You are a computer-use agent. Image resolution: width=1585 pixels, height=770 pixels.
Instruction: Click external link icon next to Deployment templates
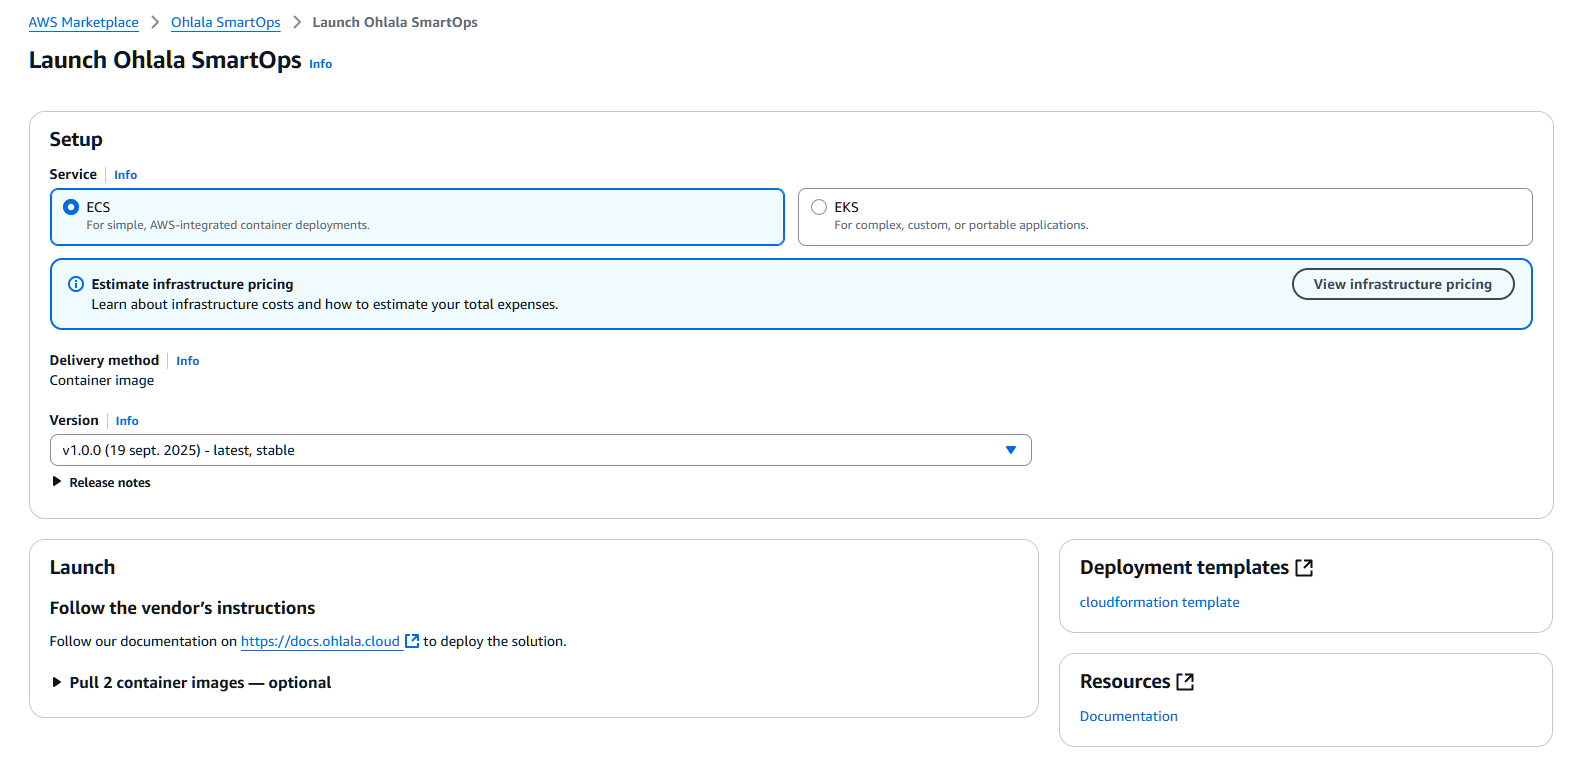pos(1304,568)
